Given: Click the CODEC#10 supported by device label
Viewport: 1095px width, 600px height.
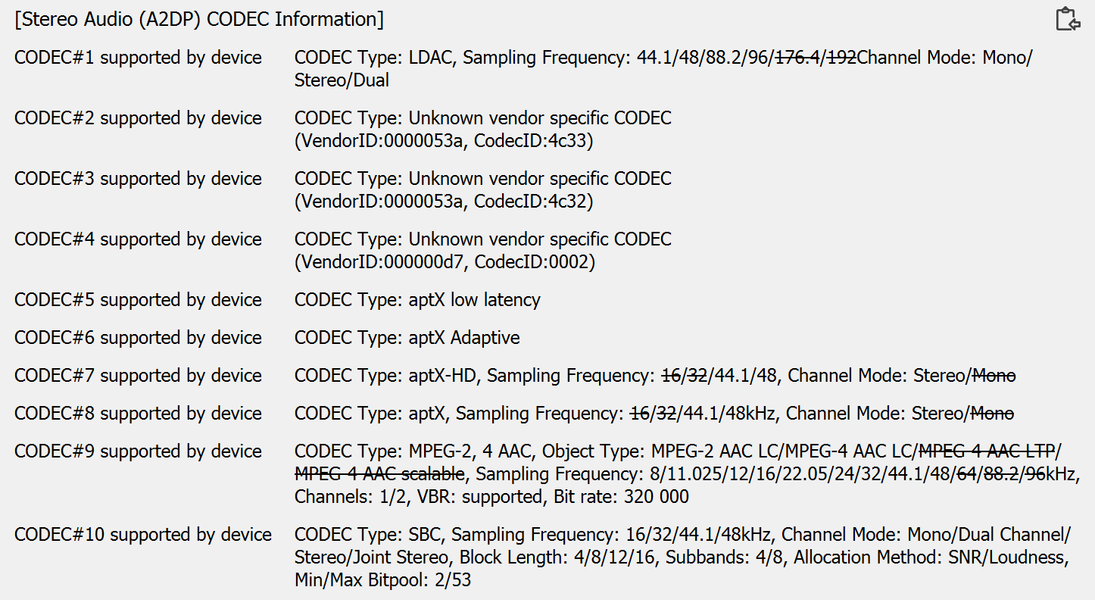Looking at the screenshot, I should 143,535.
